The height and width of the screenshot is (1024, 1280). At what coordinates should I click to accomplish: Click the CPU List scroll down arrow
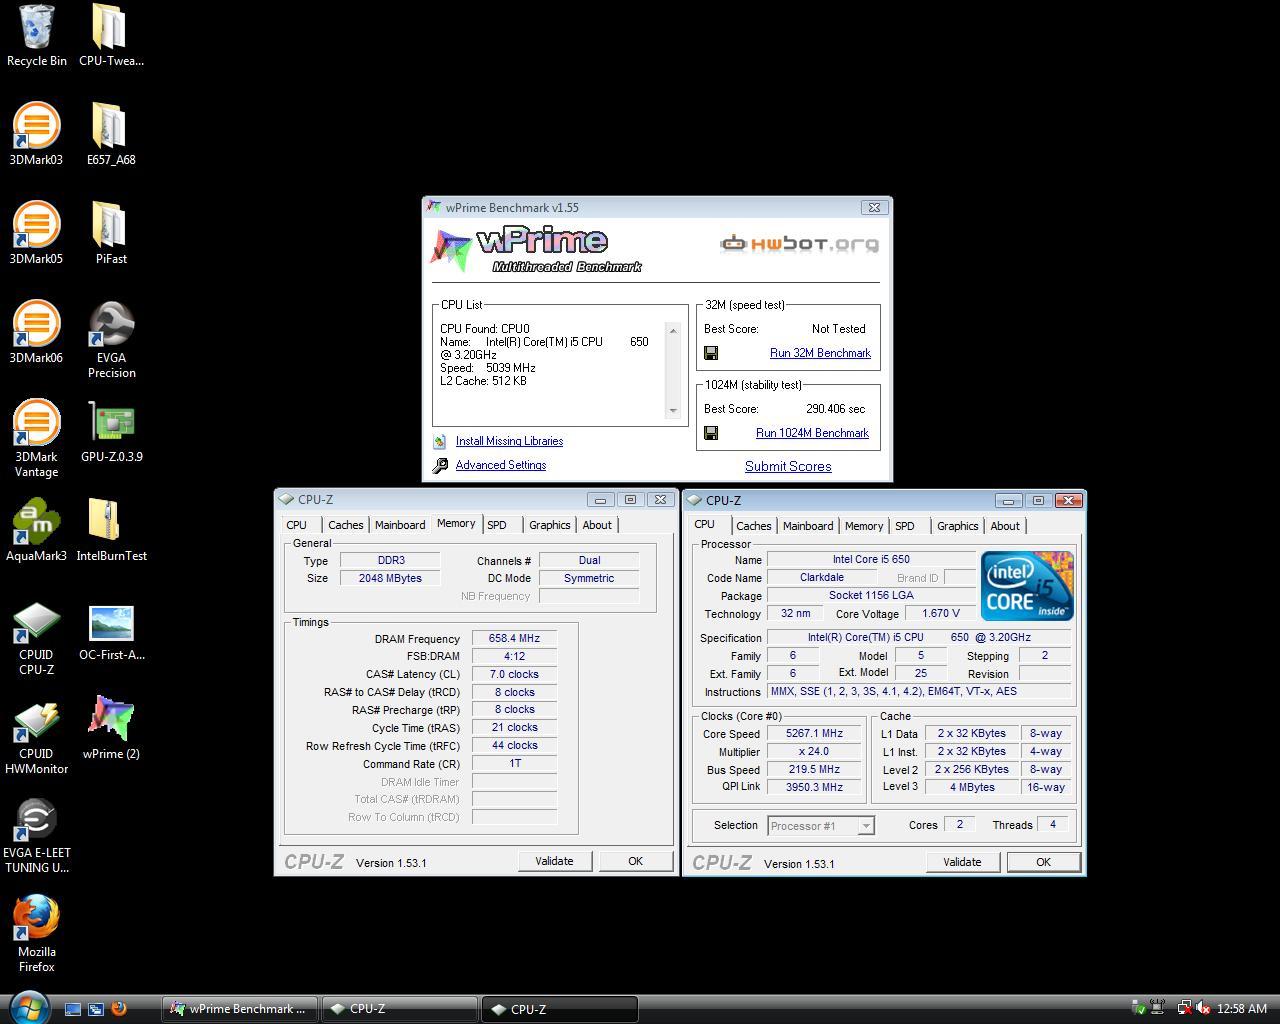(672, 410)
